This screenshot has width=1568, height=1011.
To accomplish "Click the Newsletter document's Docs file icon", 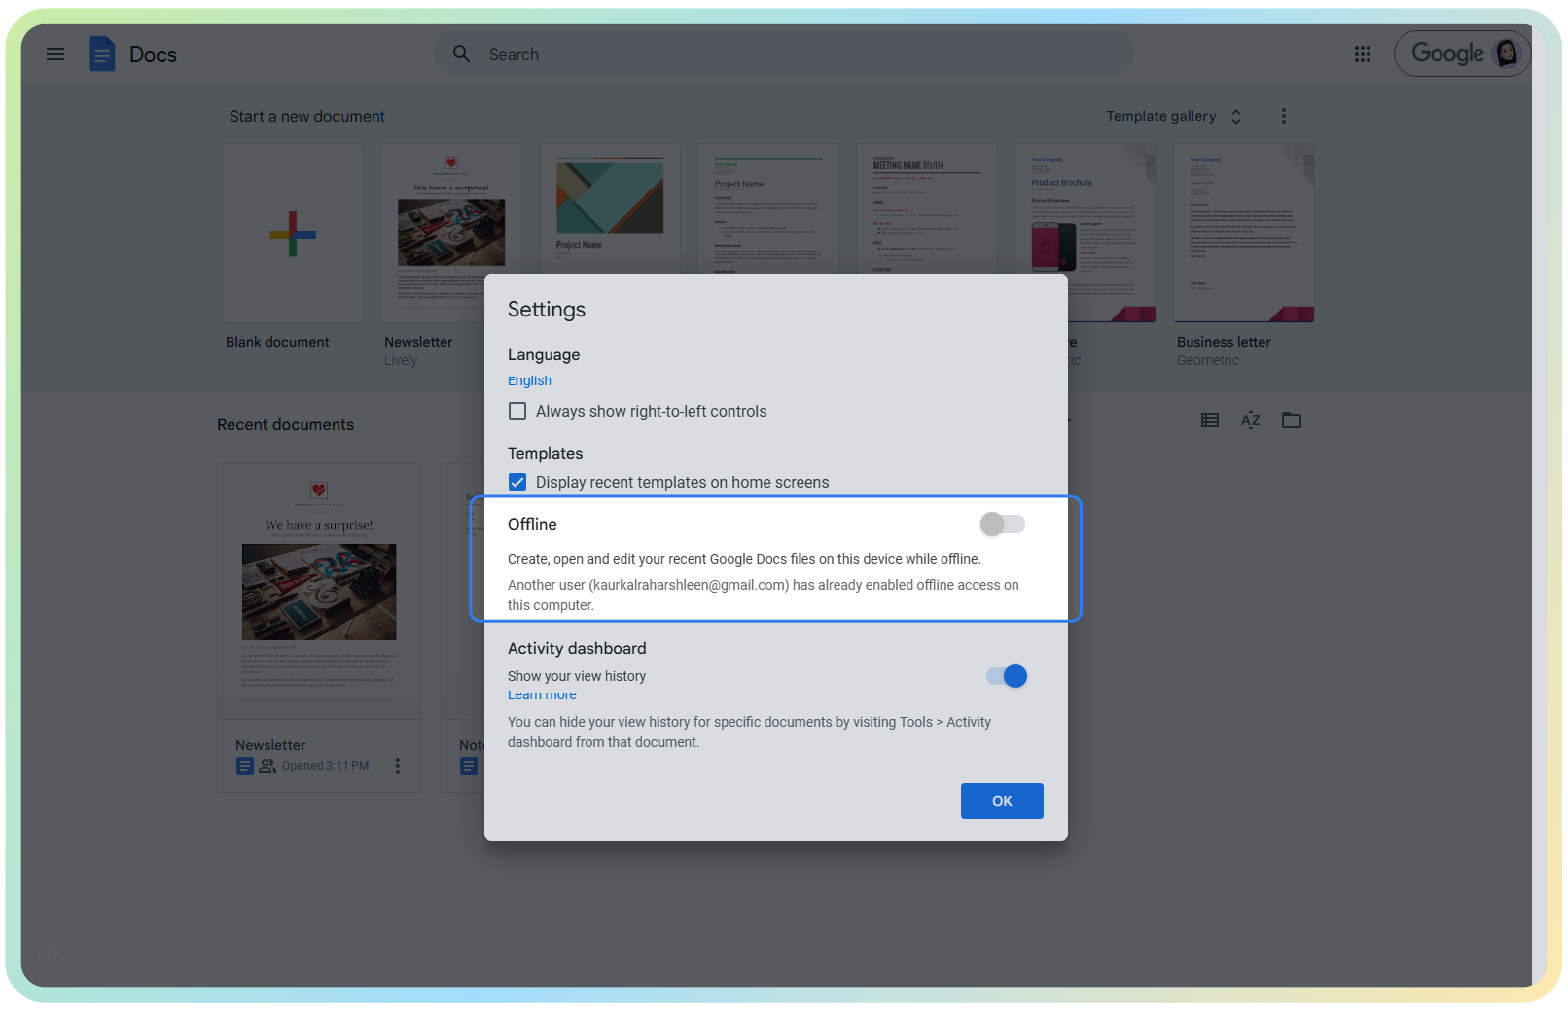I will tap(245, 766).
